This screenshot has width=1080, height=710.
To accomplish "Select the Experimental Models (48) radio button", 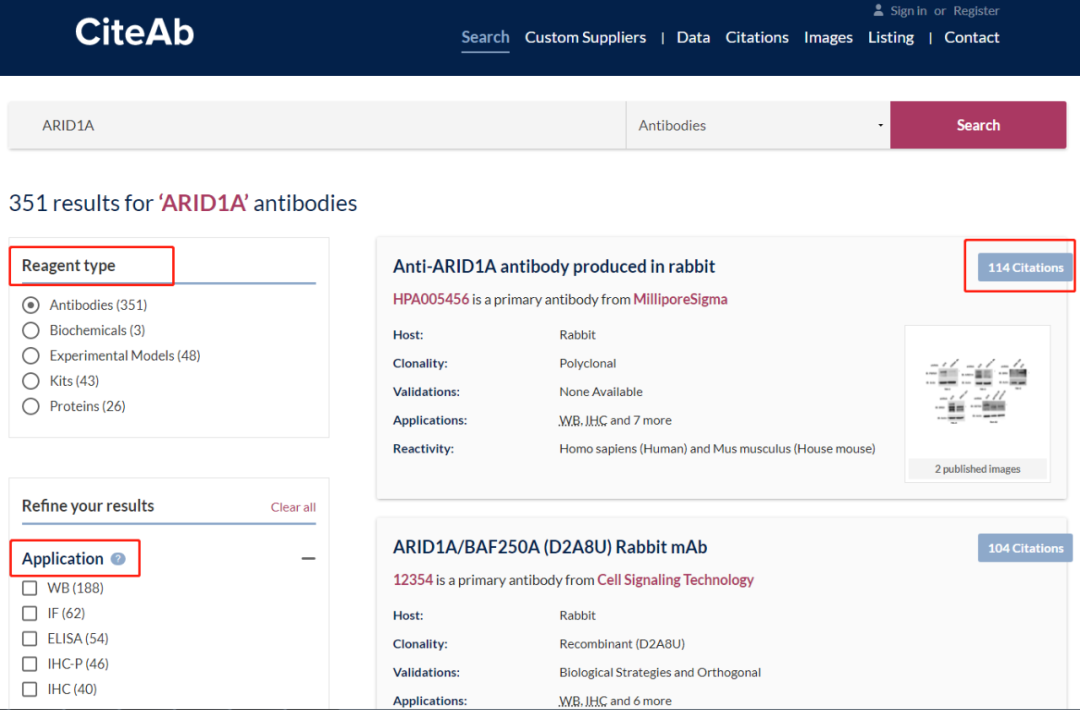I will coord(30,355).
